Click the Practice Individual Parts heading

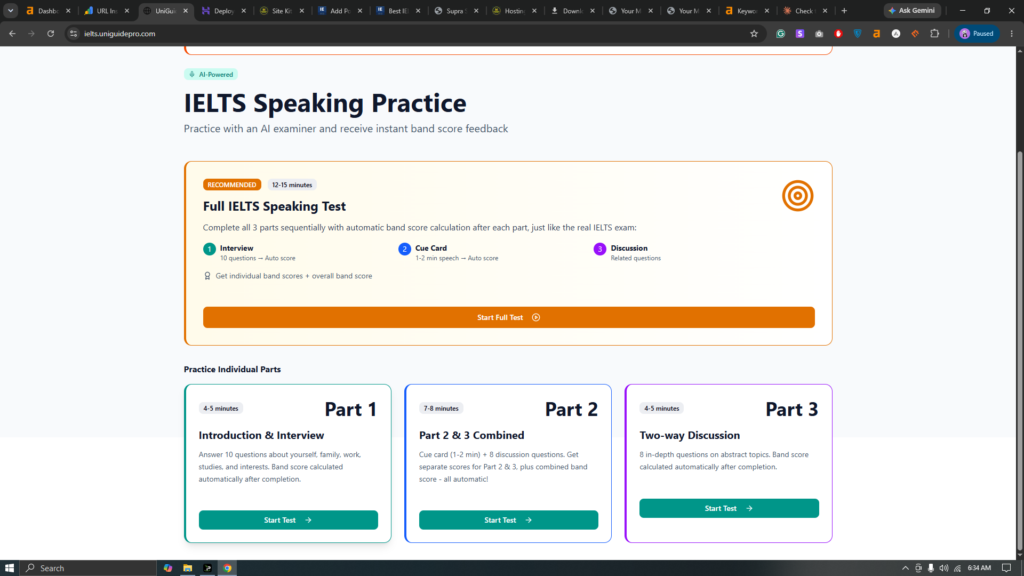coord(232,369)
